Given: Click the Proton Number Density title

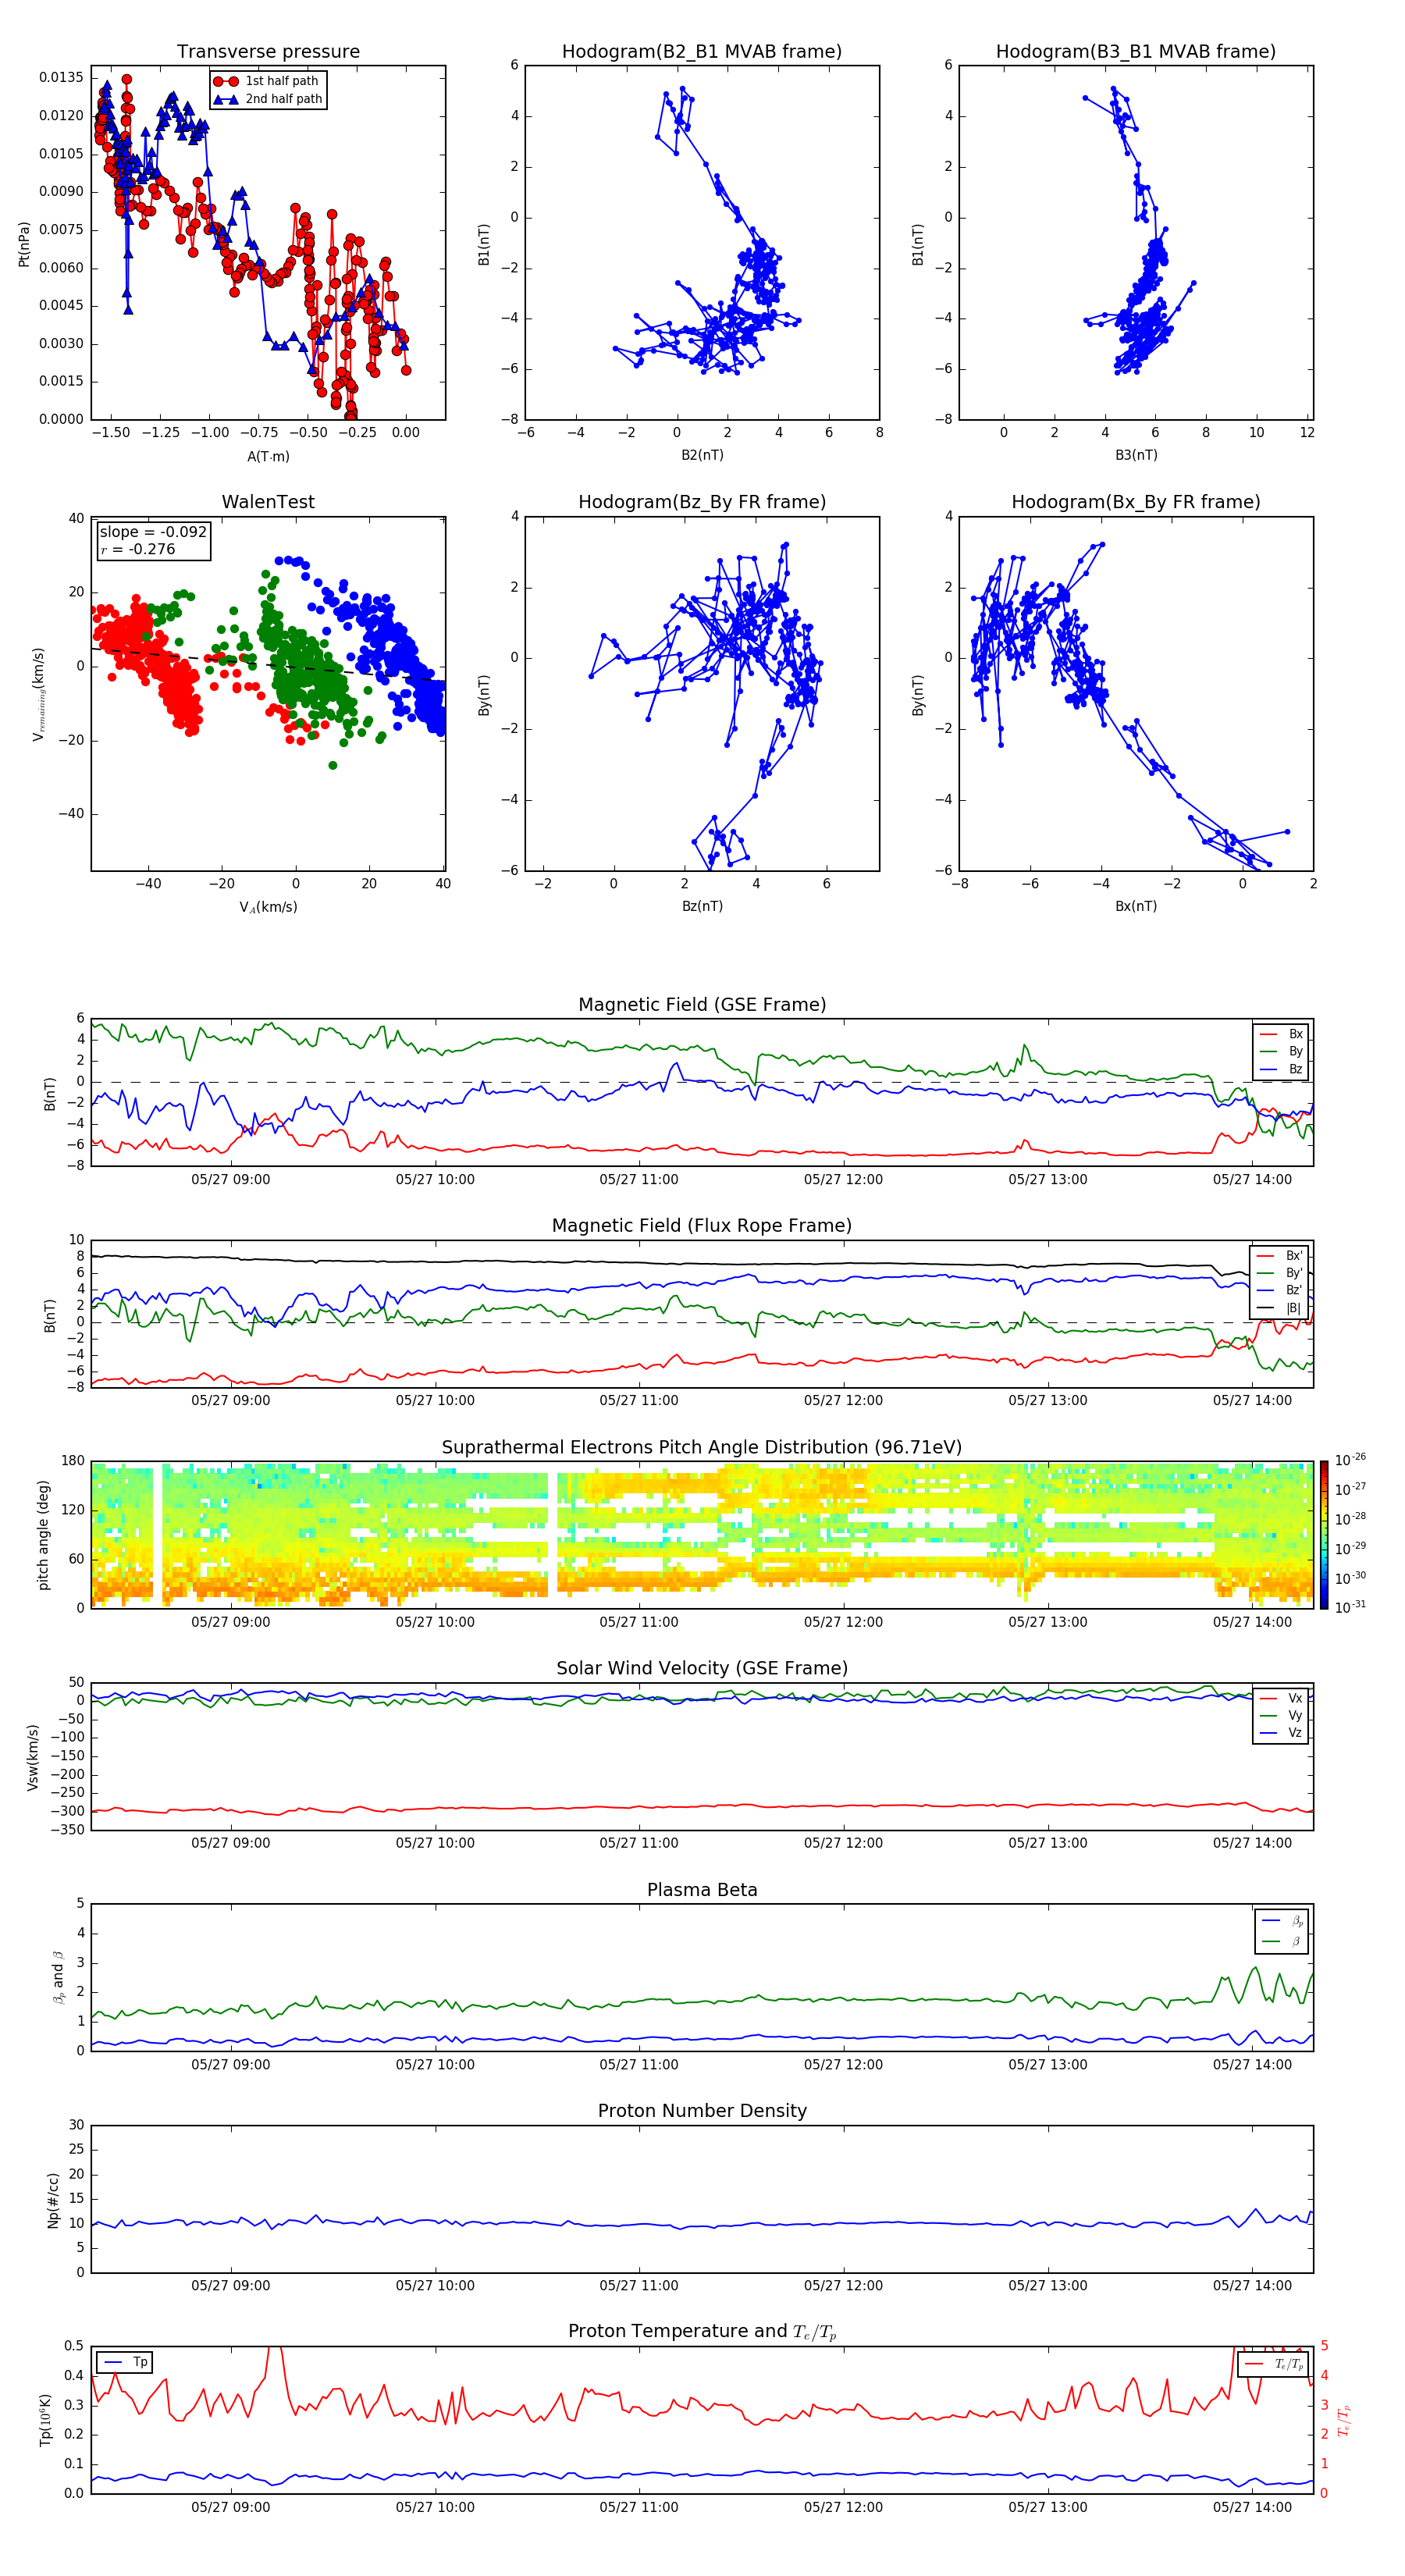Looking at the screenshot, I should click(702, 2112).
